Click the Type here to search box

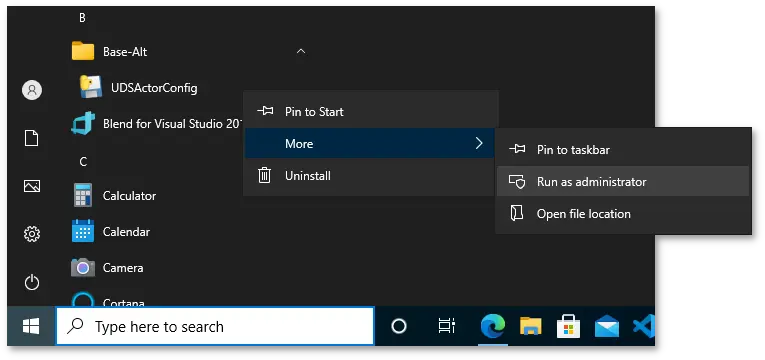click(215, 326)
